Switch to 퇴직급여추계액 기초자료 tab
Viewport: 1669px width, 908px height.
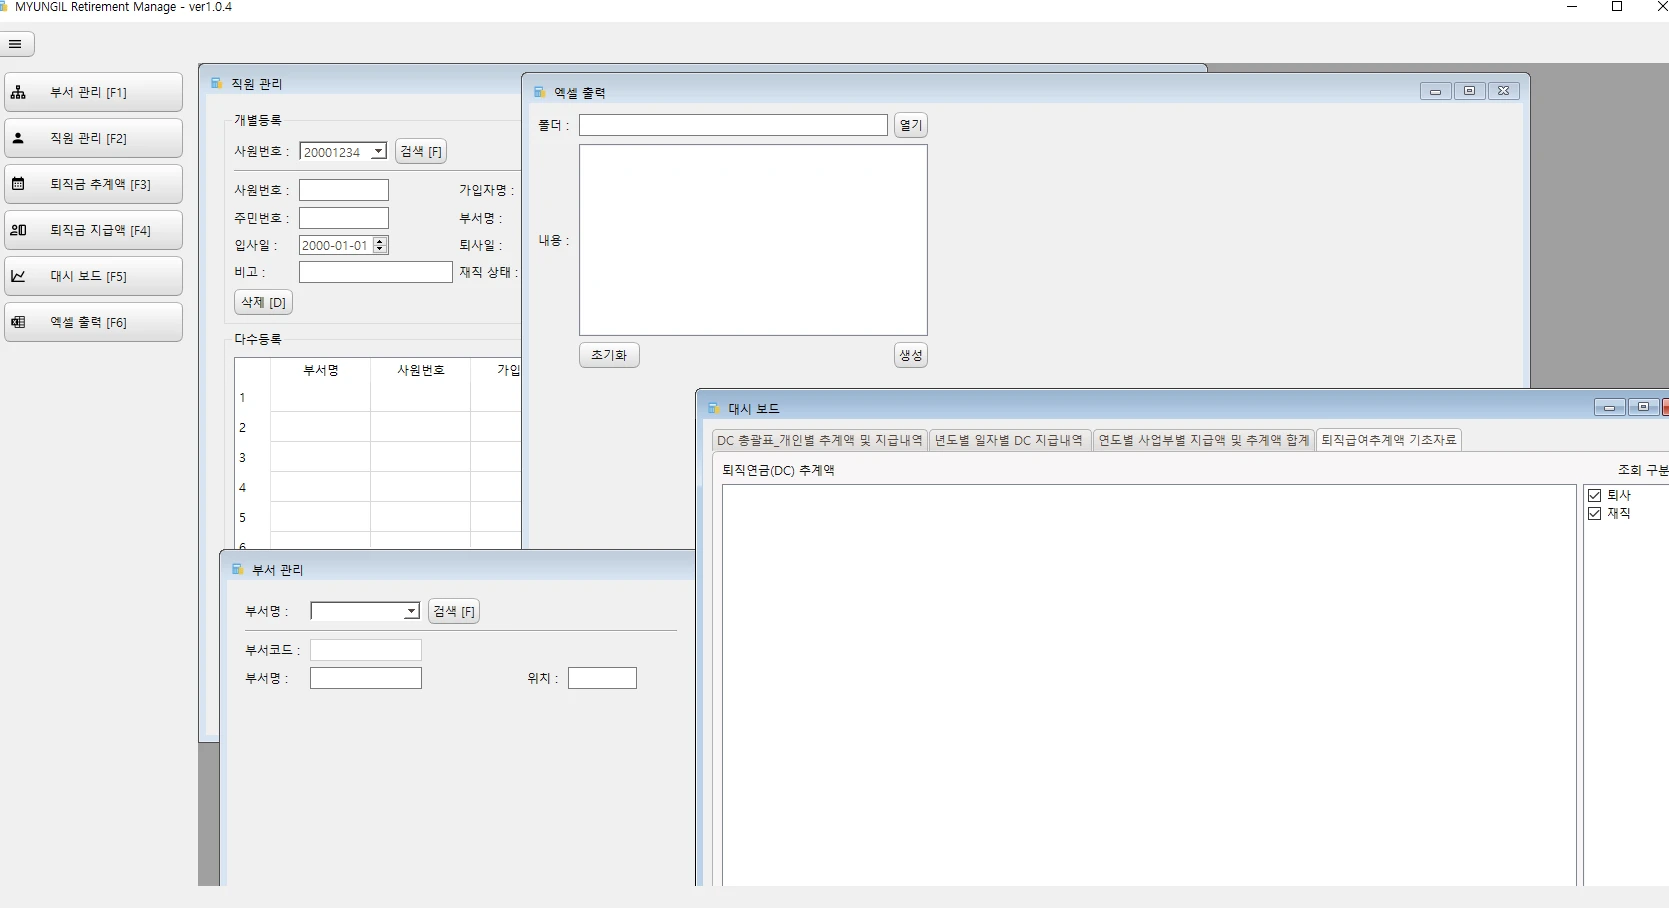[1388, 440]
